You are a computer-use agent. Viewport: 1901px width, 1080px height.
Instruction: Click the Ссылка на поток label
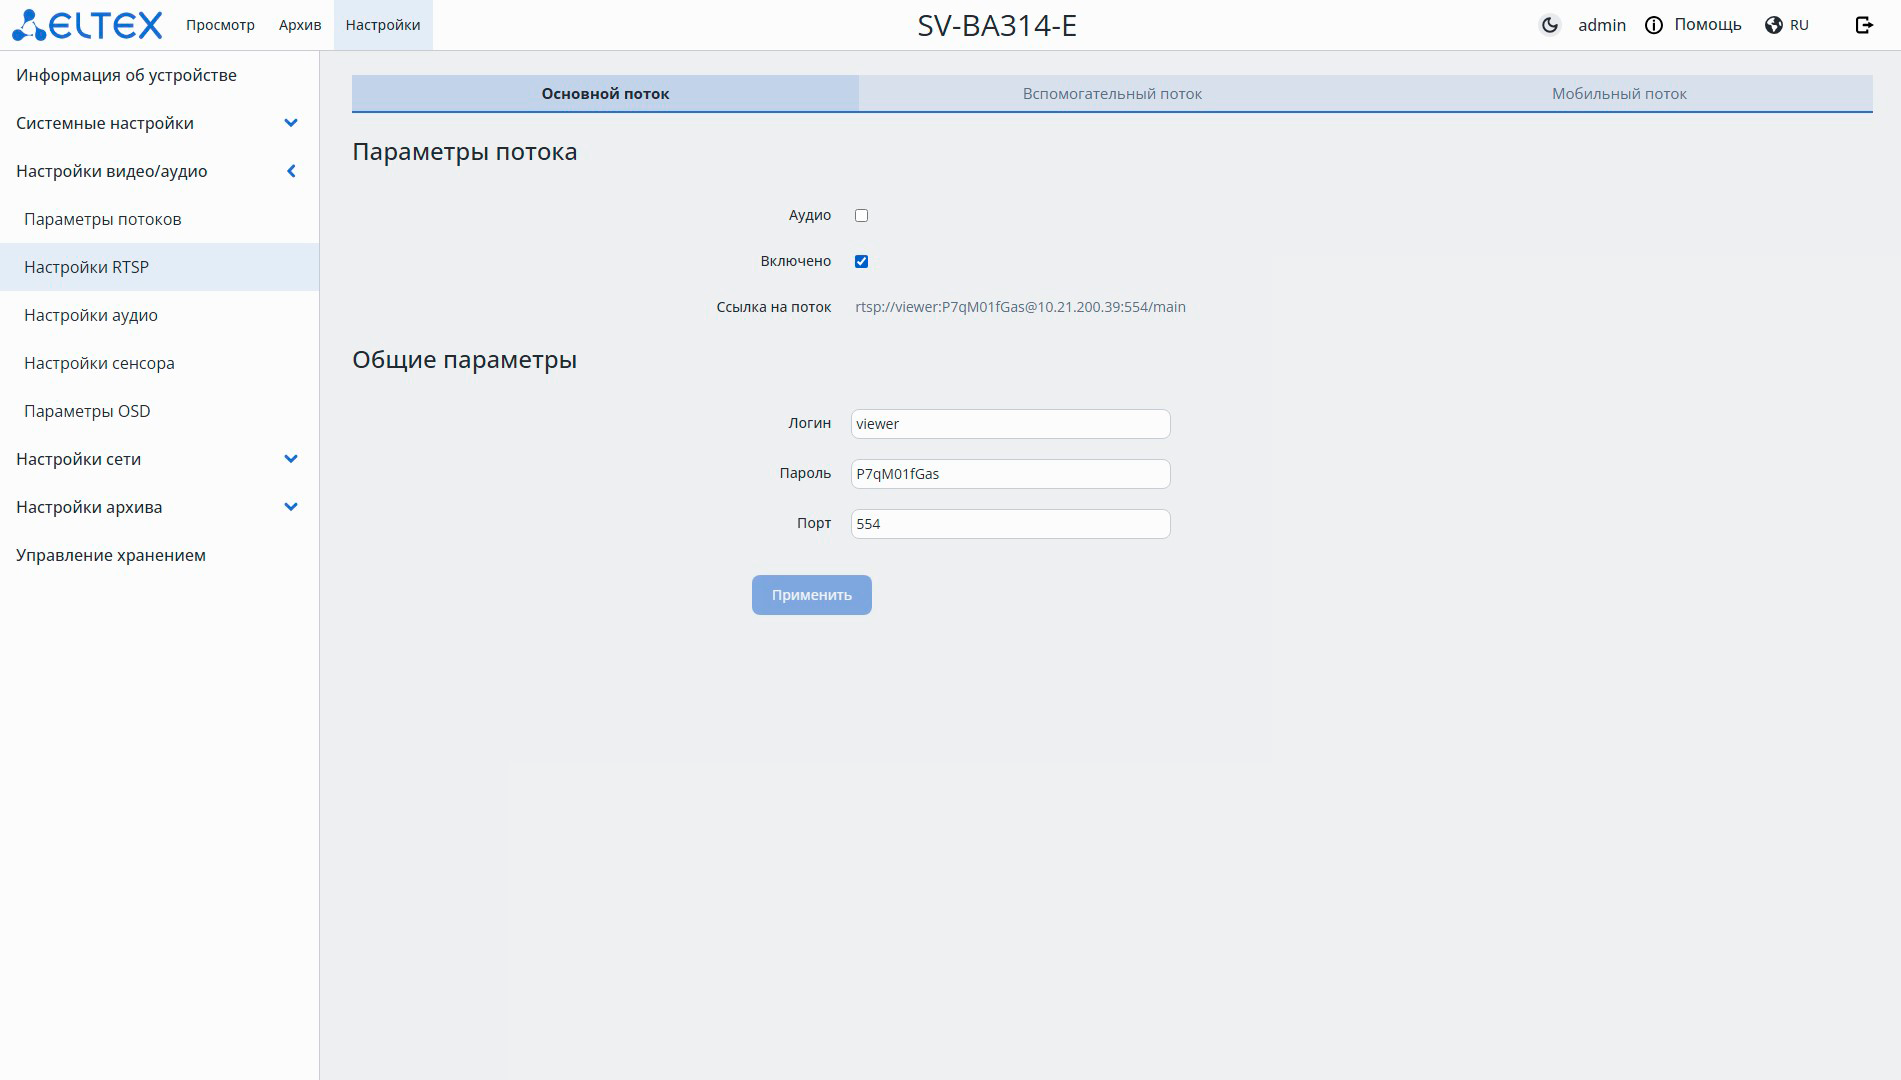click(774, 307)
